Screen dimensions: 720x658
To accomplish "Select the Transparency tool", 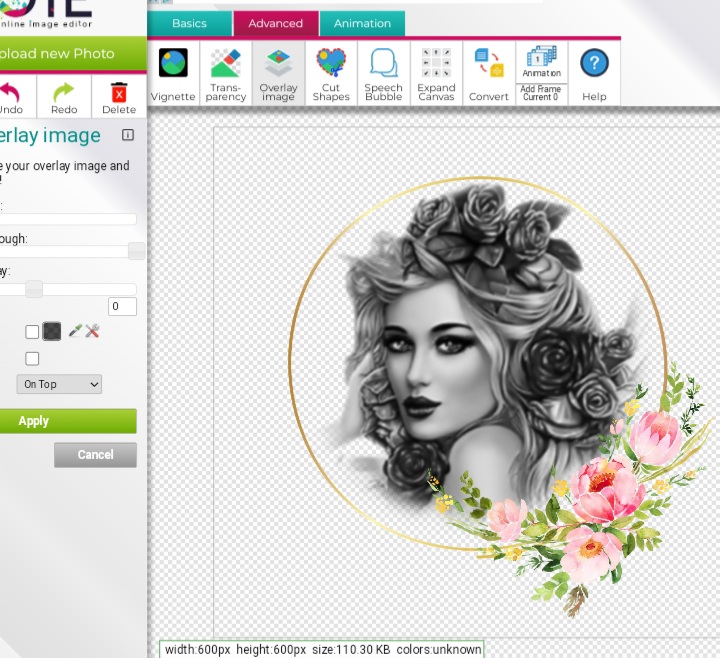I will pos(226,73).
